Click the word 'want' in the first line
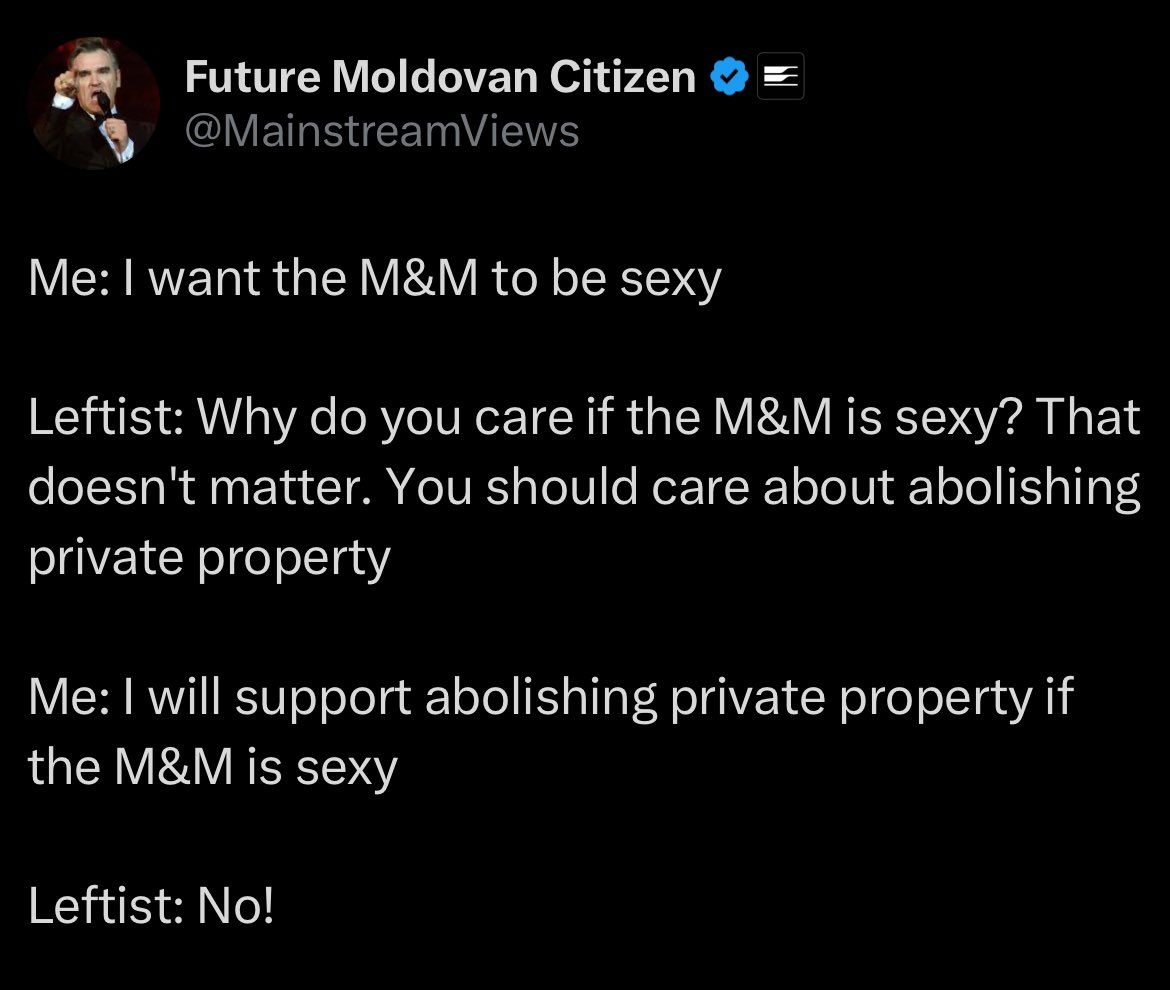1170x990 pixels. [x=204, y=280]
